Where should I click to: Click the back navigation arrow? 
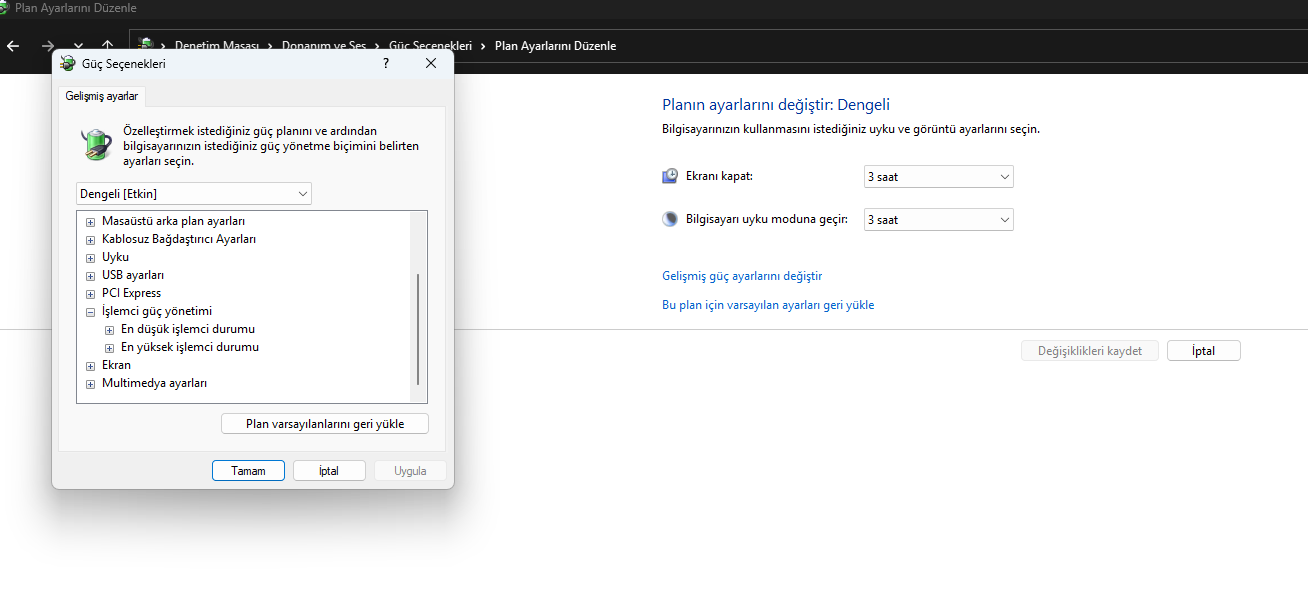(x=13, y=46)
